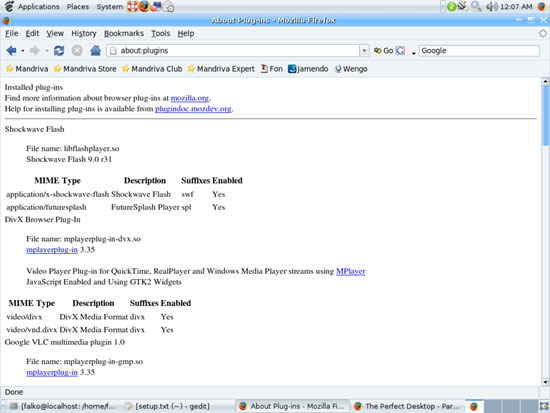
Task: Switch to setup.txt gedit taskbar item
Action: pyautogui.click(x=168, y=406)
